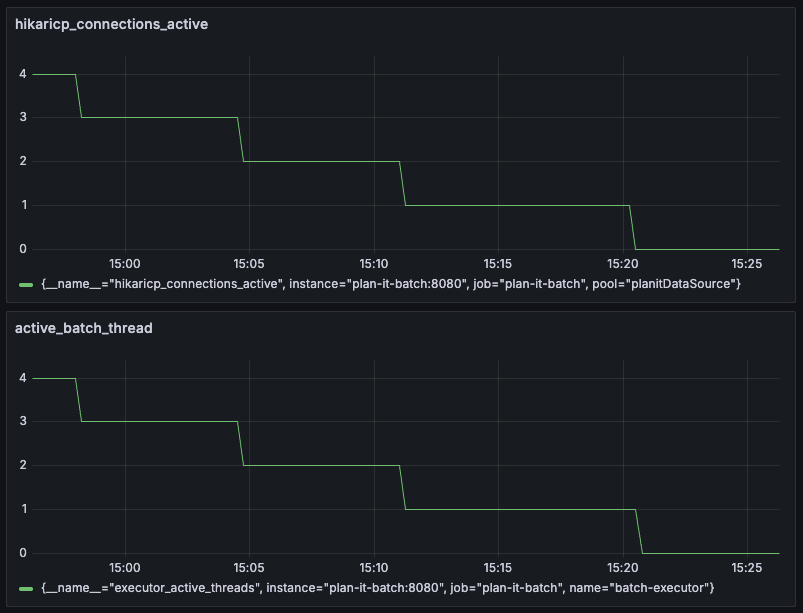Click the 15:10 label in the hikaricp panel
The width and height of the screenshot is (803, 613).
pos(373,264)
